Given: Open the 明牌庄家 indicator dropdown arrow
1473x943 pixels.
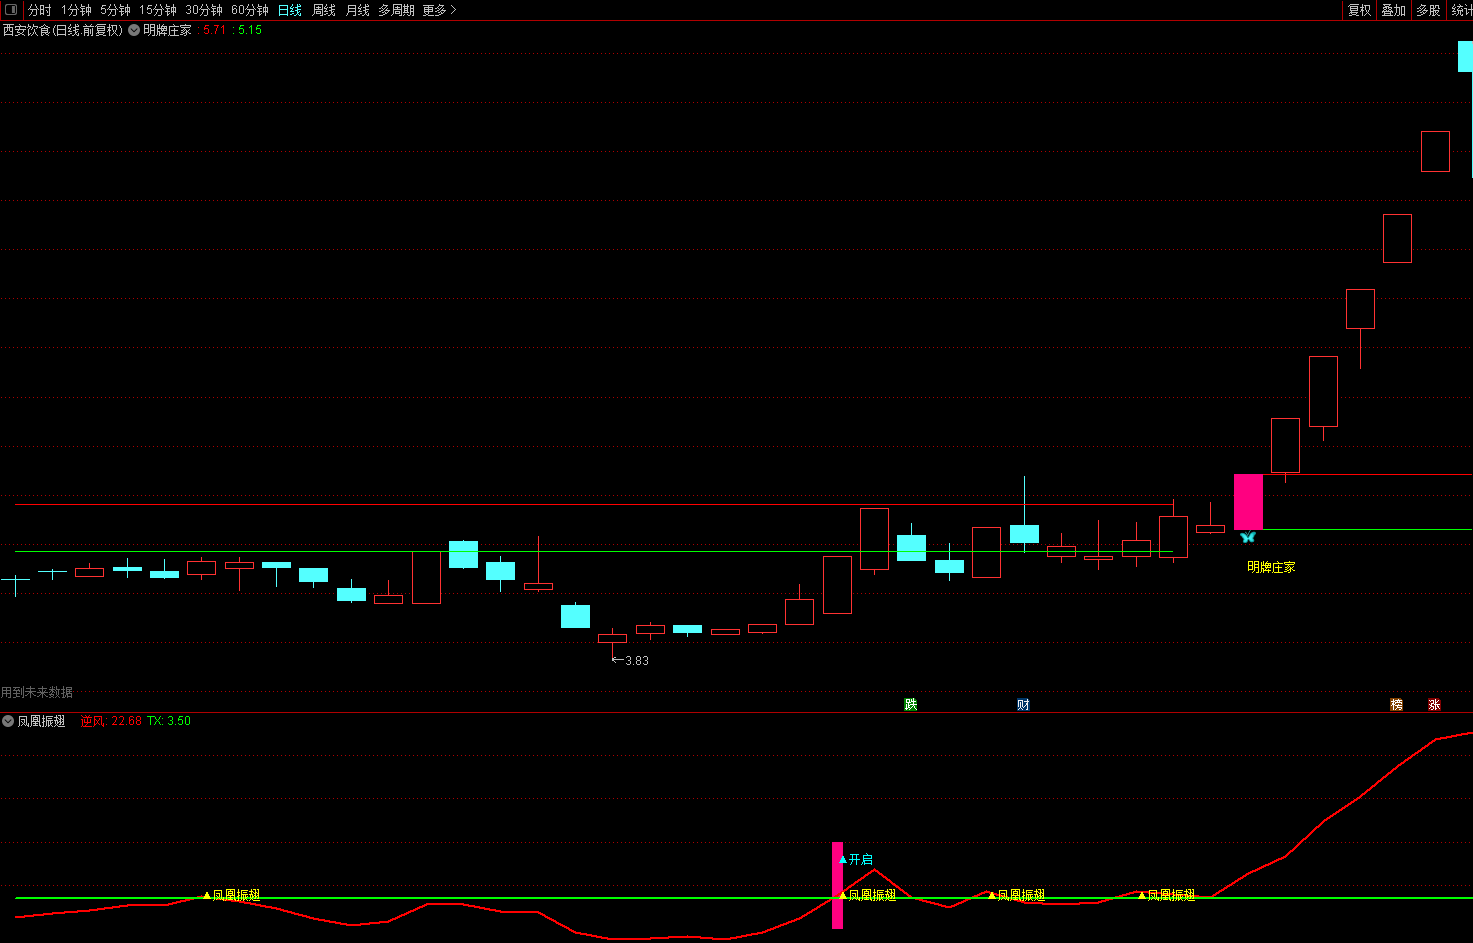Looking at the screenshot, I should pos(134,30).
